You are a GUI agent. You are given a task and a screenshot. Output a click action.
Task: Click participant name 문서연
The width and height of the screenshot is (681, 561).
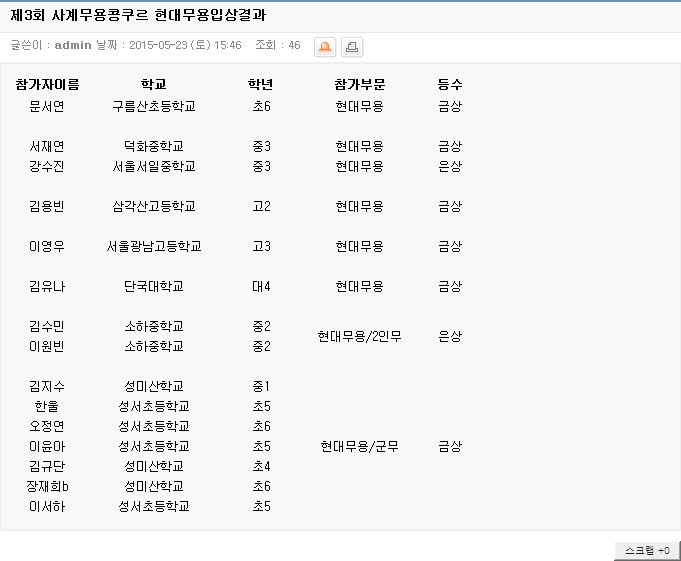[x=47, y=106]
